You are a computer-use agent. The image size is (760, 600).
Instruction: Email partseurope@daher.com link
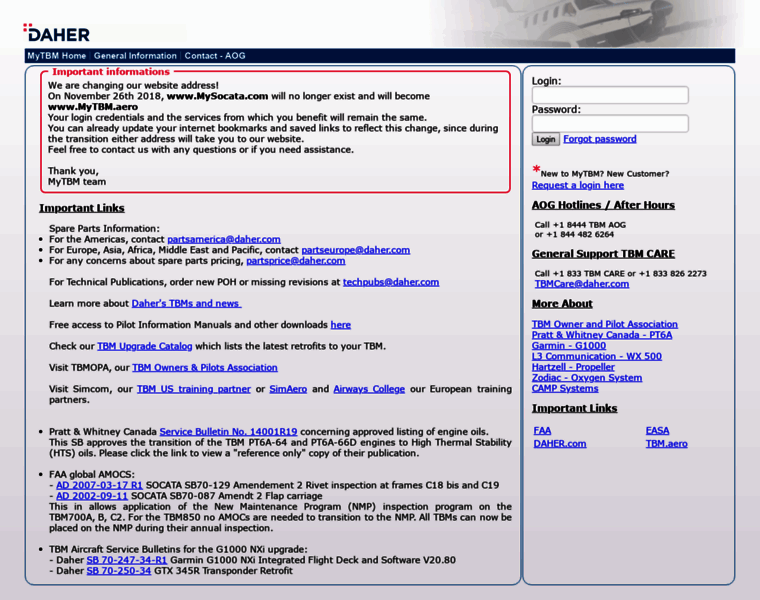tap(356, 250)
